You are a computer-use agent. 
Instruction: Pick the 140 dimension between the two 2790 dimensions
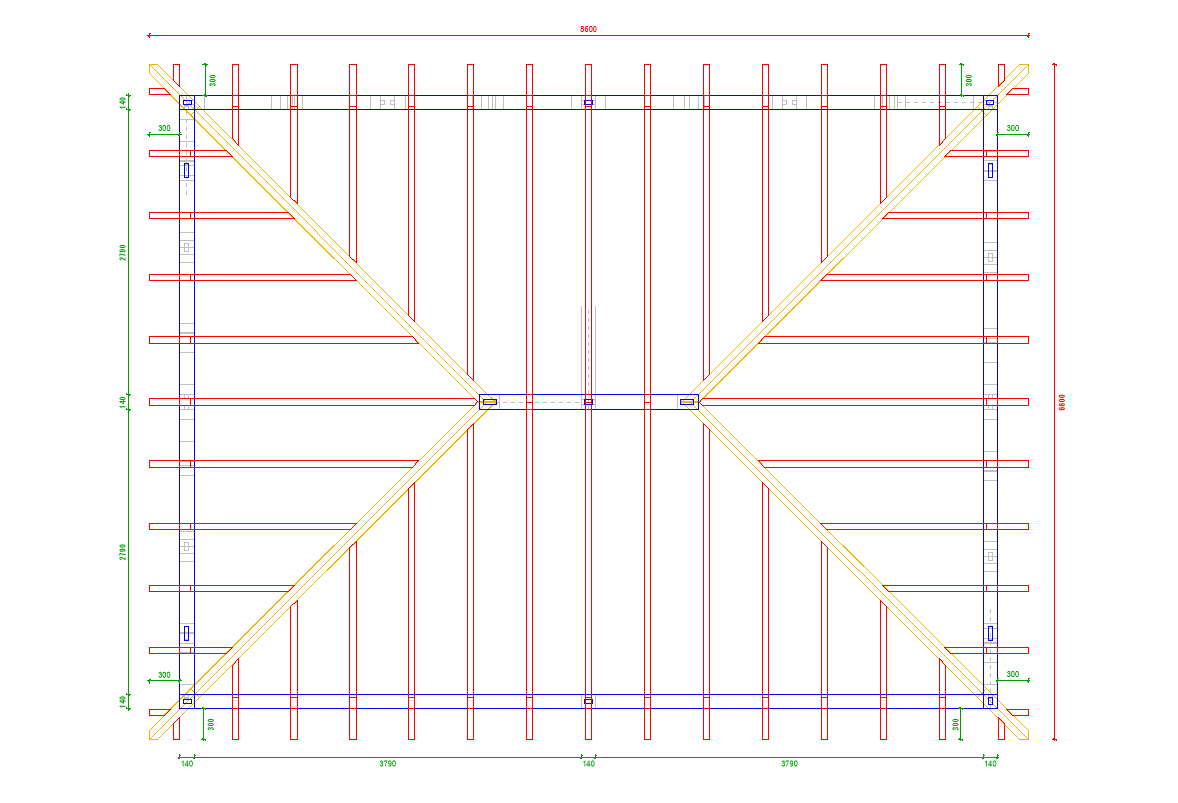122,403
